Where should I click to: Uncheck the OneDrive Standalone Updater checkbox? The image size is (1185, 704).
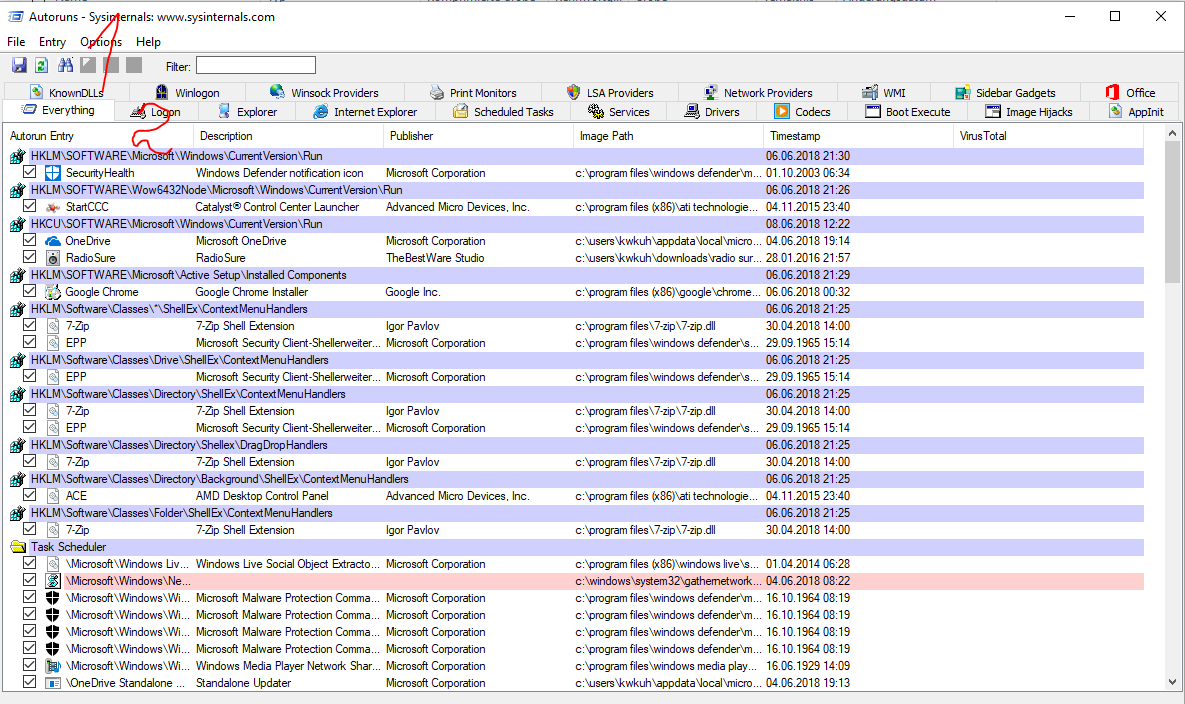[x=29, y=682]
